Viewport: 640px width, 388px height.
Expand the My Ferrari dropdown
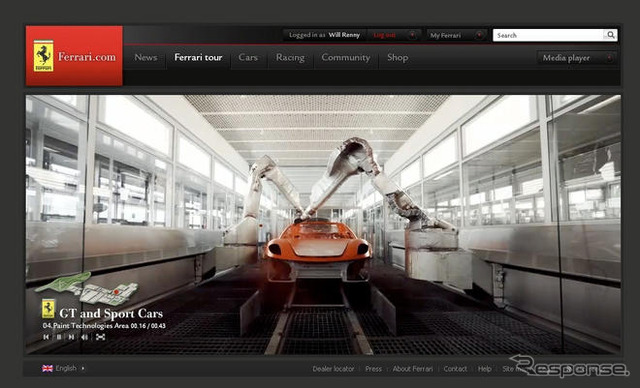479,35
